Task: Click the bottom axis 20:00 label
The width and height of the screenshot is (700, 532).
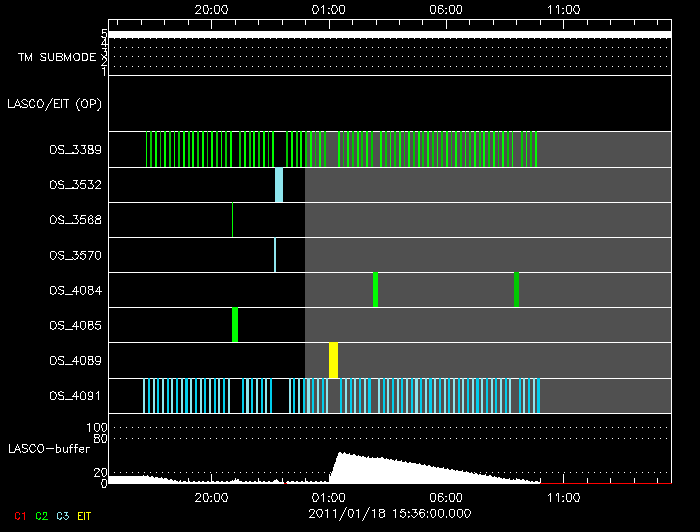Action: pos(211,498)
